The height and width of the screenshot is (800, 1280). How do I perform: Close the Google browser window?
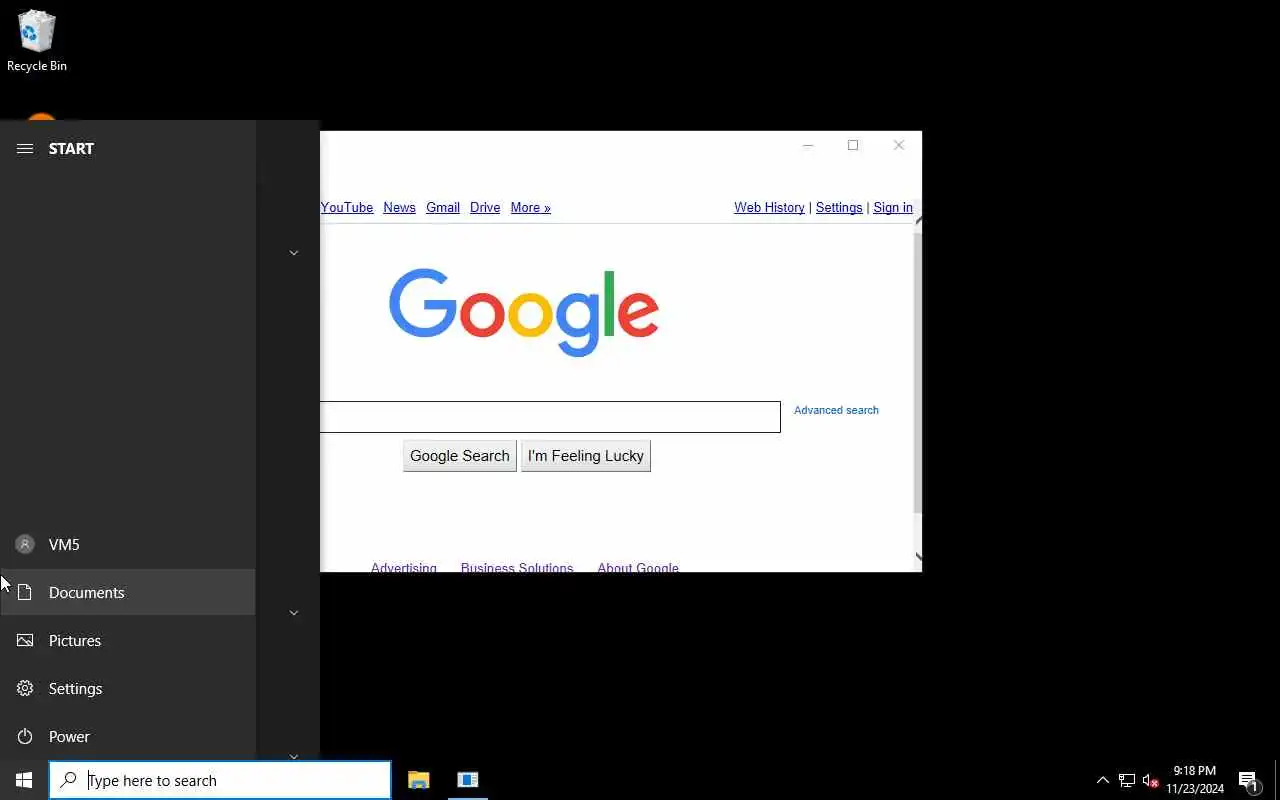pyautogui.click(x=898, y=145)
